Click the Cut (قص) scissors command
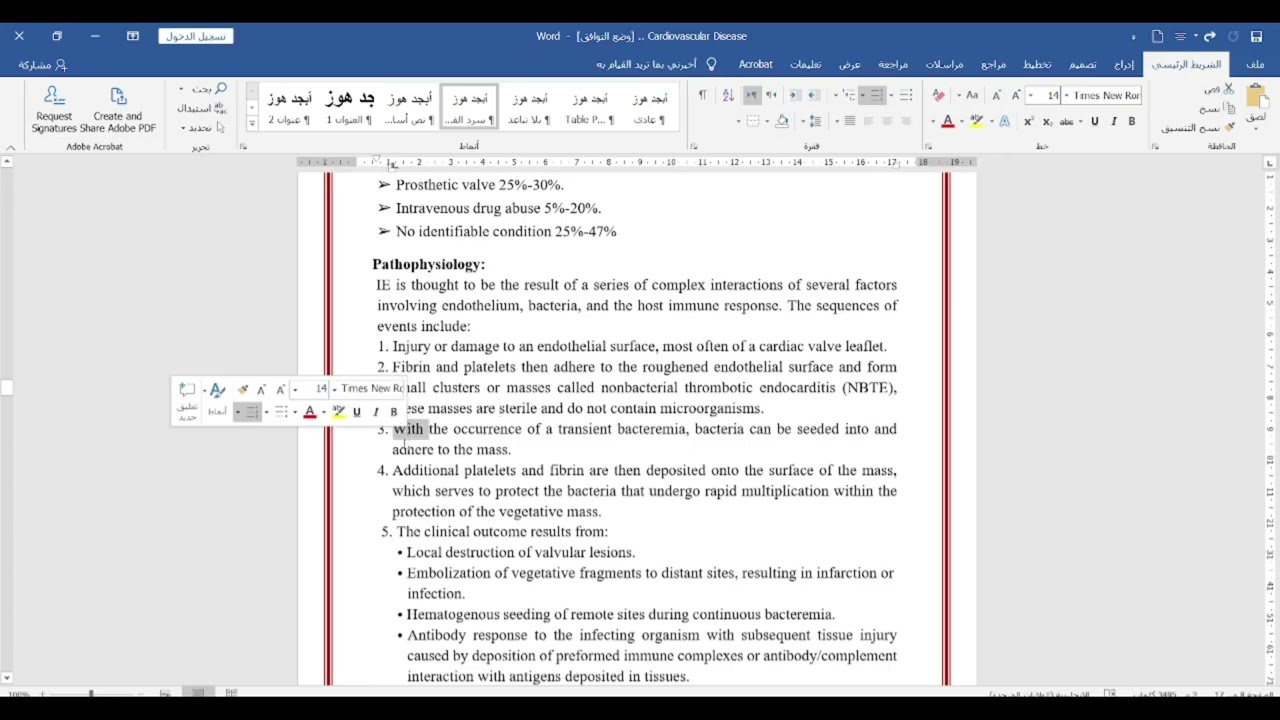The height and width of the screenshot is (720, 1280). [1220, 88]
